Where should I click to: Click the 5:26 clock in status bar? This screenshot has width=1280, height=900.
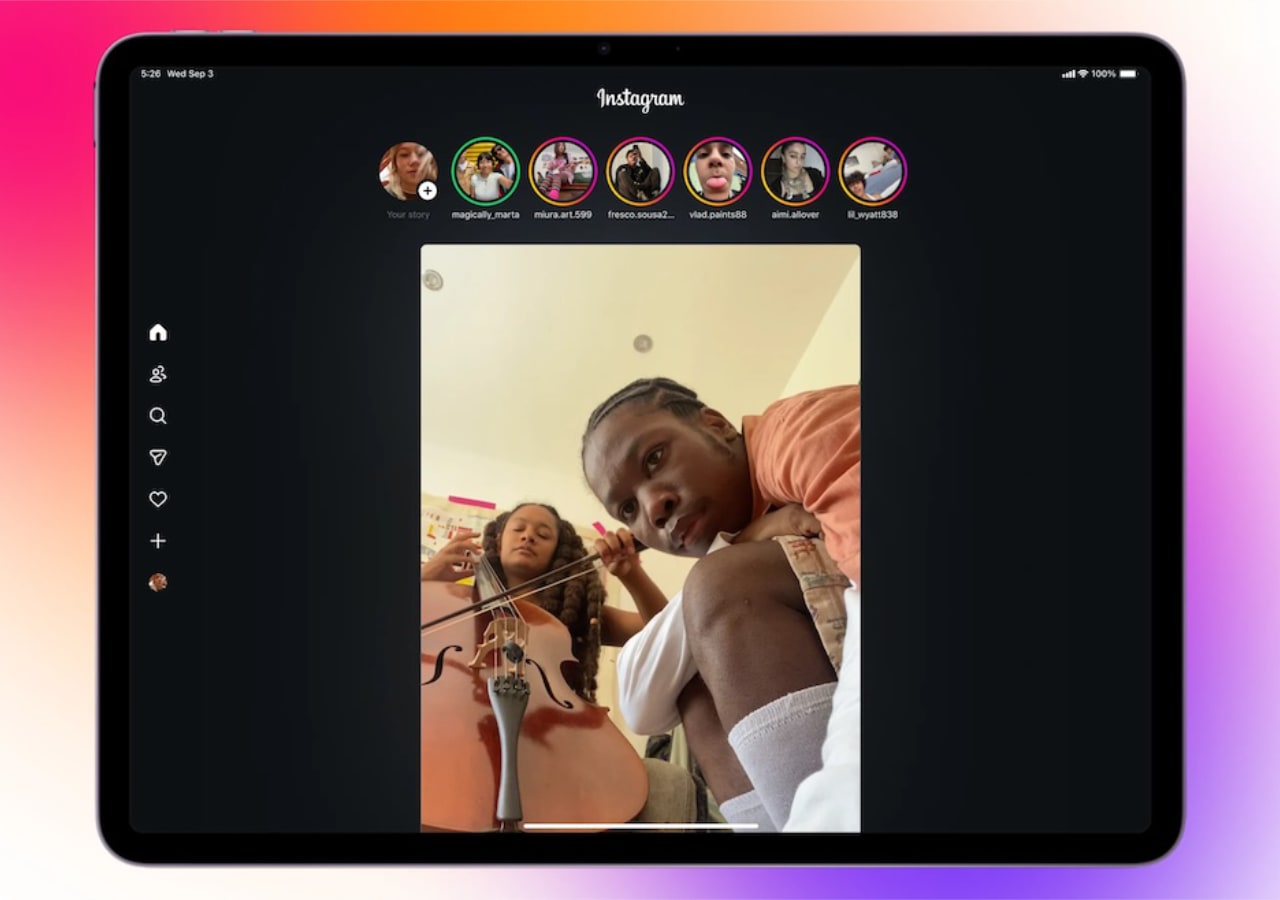(x=151, y=74)
